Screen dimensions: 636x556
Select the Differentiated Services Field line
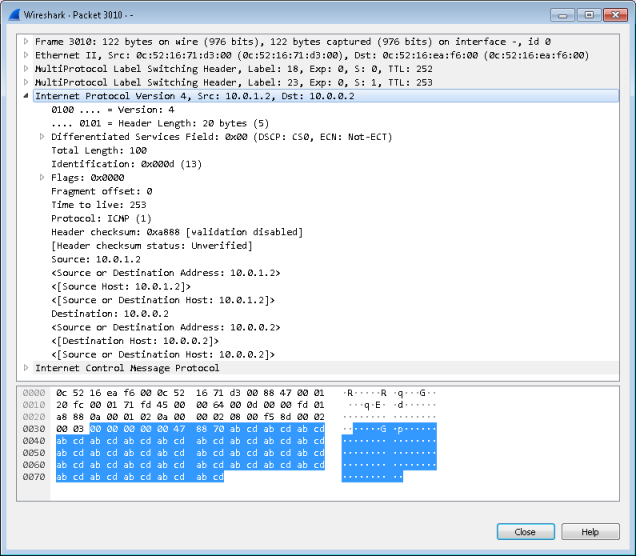point(221,137)
